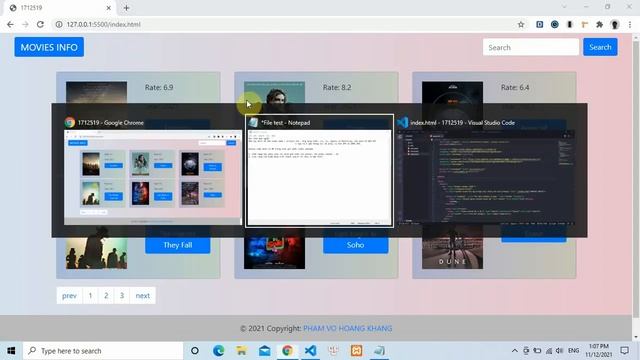Focus the Search input field on the page
This screenshot has height=360, width=640.
(x=531, y=47)
